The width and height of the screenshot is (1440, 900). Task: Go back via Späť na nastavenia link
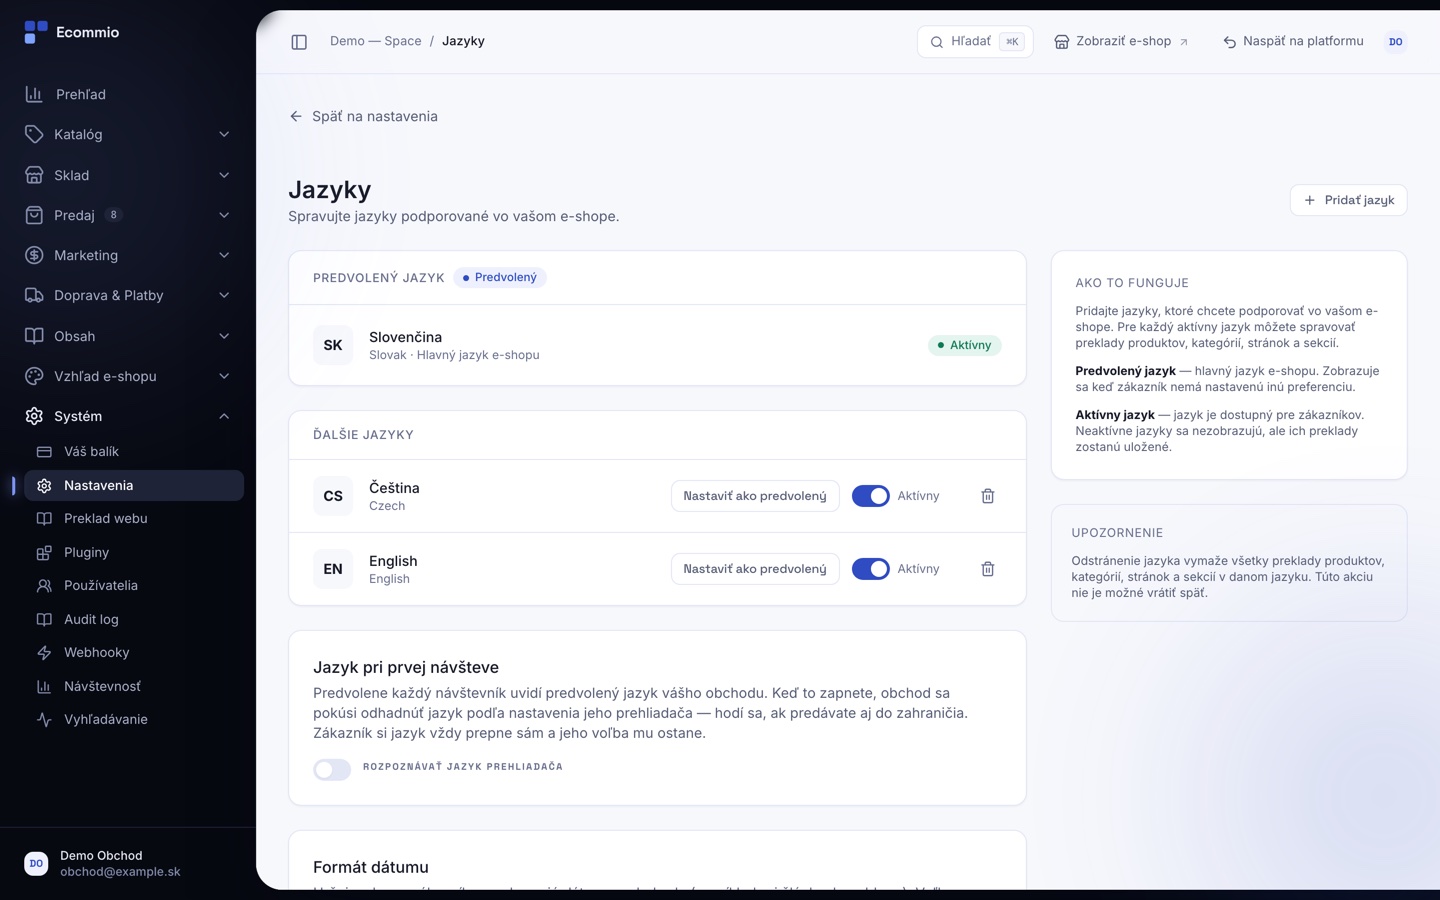[363, 116]
